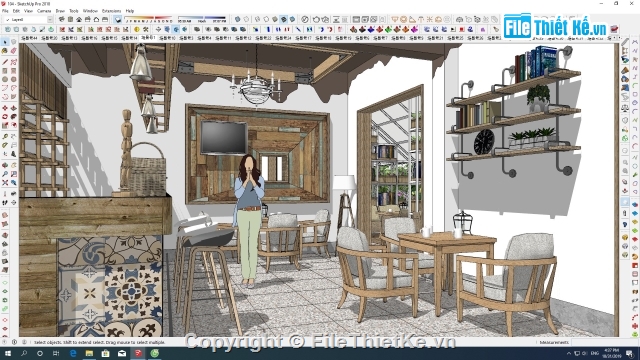This screenshot has height=360, width=640.
Task: Open the taskbar clock and date
Action: click(x=611, y=353)
